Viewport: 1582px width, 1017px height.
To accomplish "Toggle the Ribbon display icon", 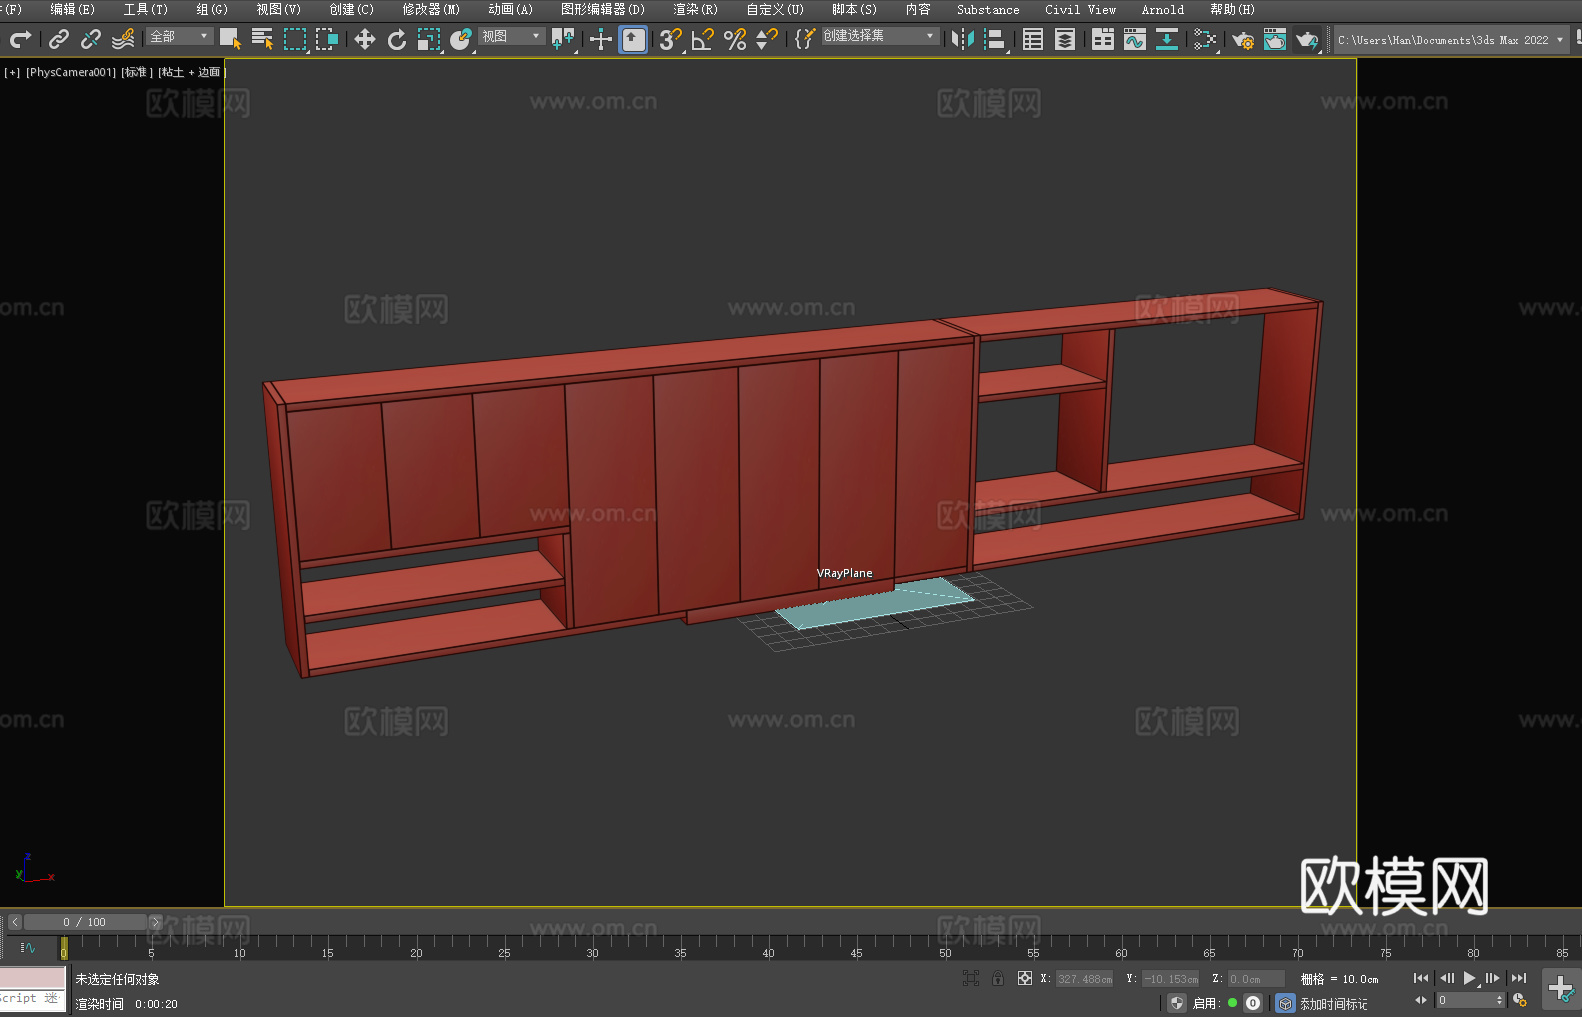I will click(1103, 39).
